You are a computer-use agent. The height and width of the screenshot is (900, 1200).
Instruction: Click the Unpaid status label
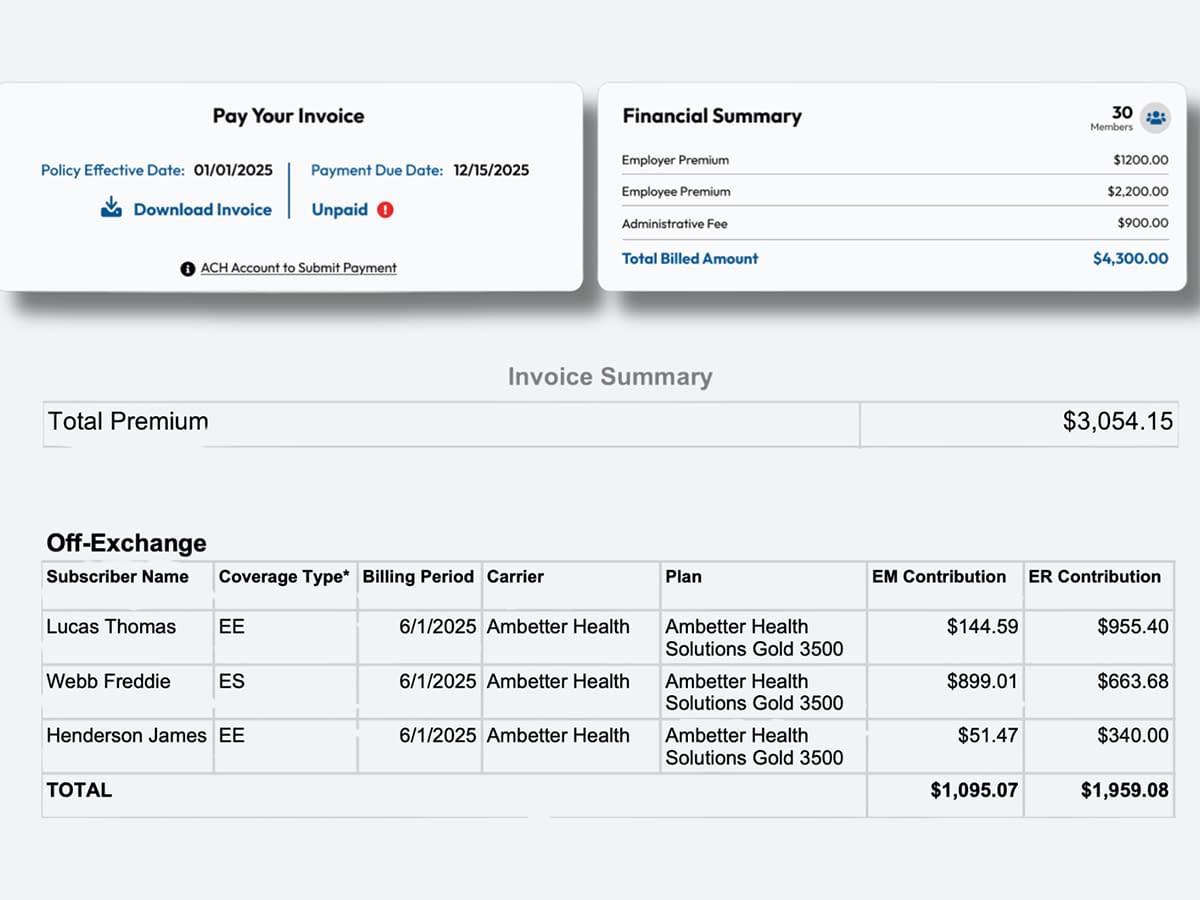[340, 210]
